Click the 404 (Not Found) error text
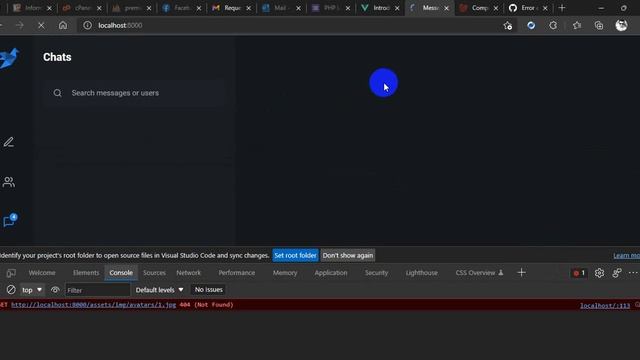Image resolution: width=640 pixels, height=360 pixels. [206, 305]
